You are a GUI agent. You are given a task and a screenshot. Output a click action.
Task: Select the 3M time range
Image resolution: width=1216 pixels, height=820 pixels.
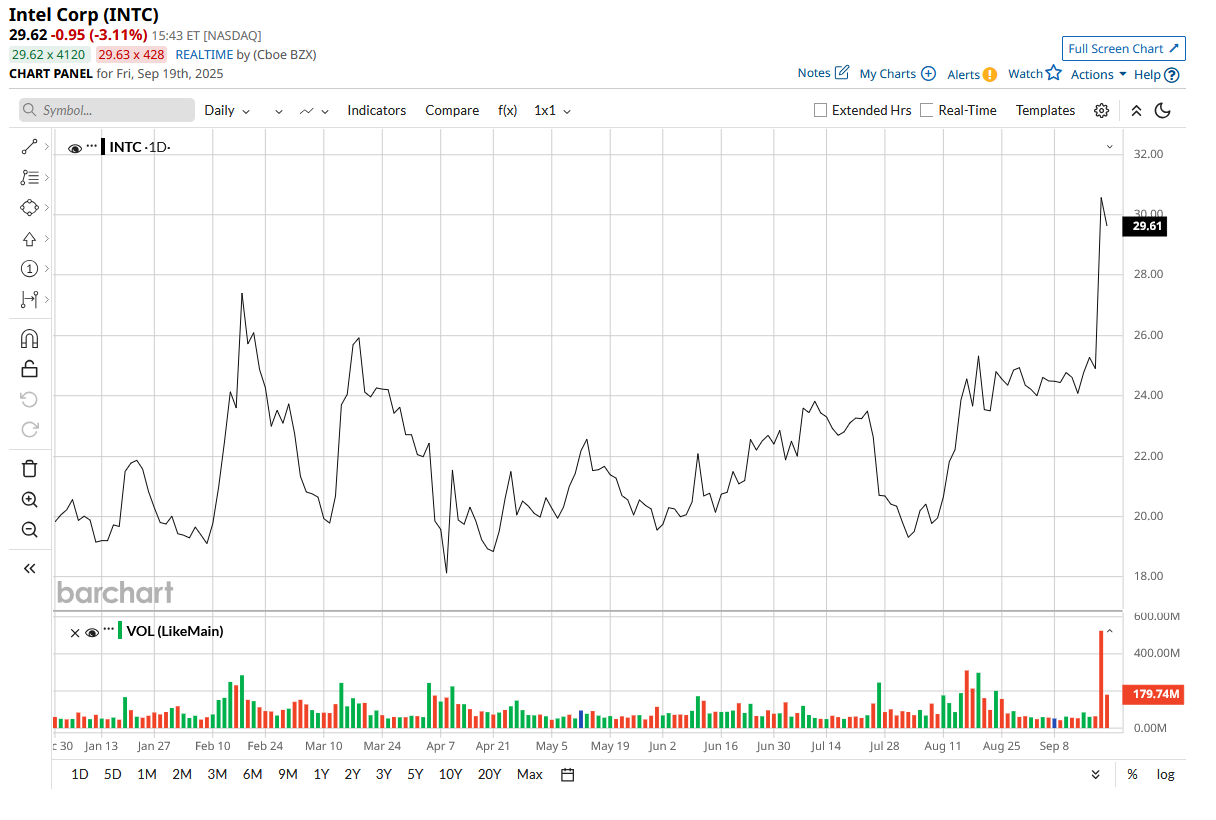click(217, 774)
